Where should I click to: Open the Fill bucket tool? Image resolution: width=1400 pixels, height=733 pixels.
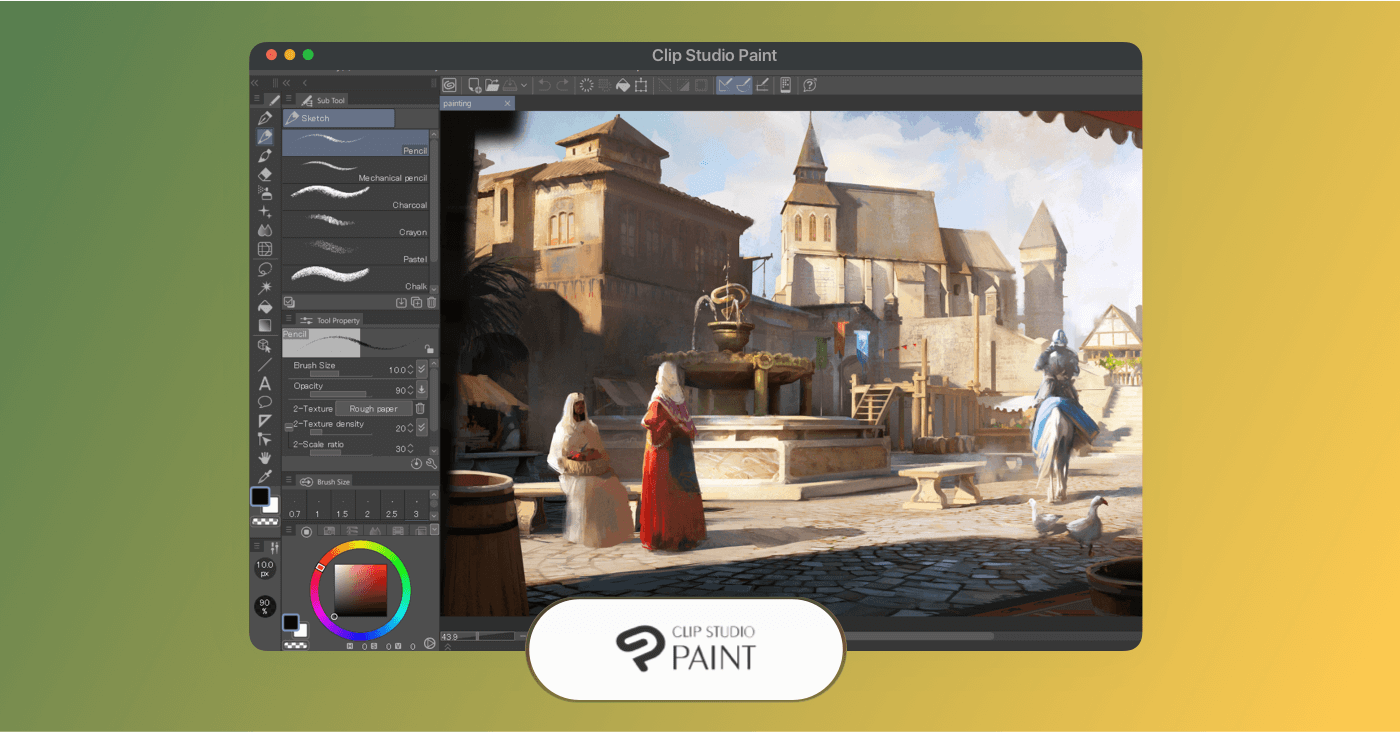pyautogui.click(x=265, y=306)
